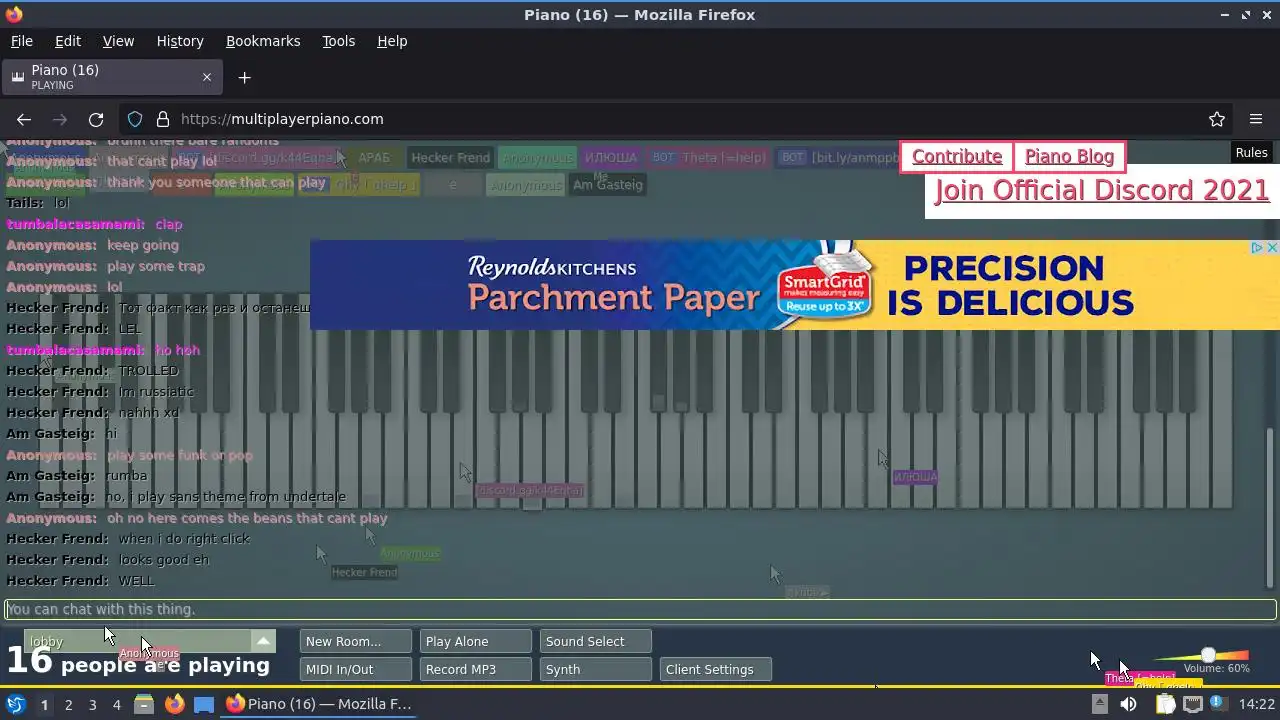Start Record MP3

click(x=475, y=669)
